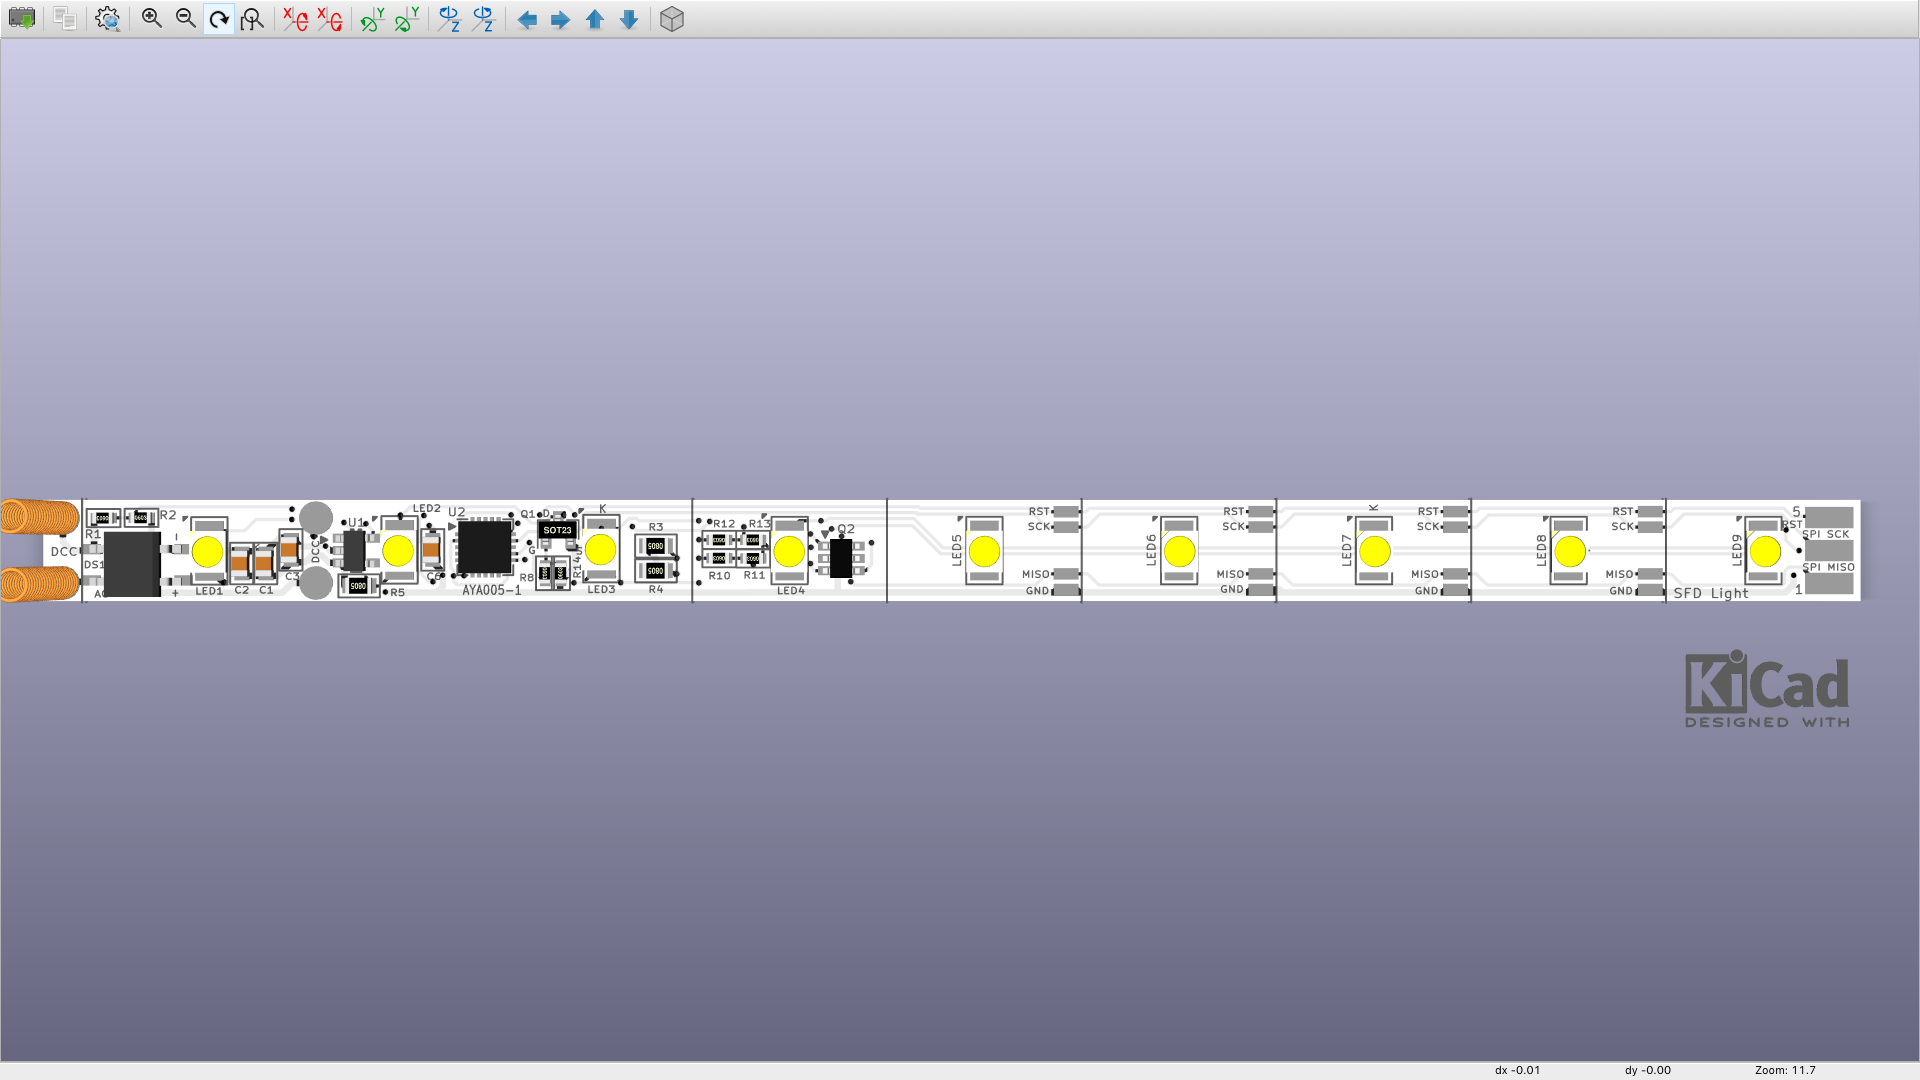
Task: Move board right with blue arrow
Action: (x=561, y=19)
